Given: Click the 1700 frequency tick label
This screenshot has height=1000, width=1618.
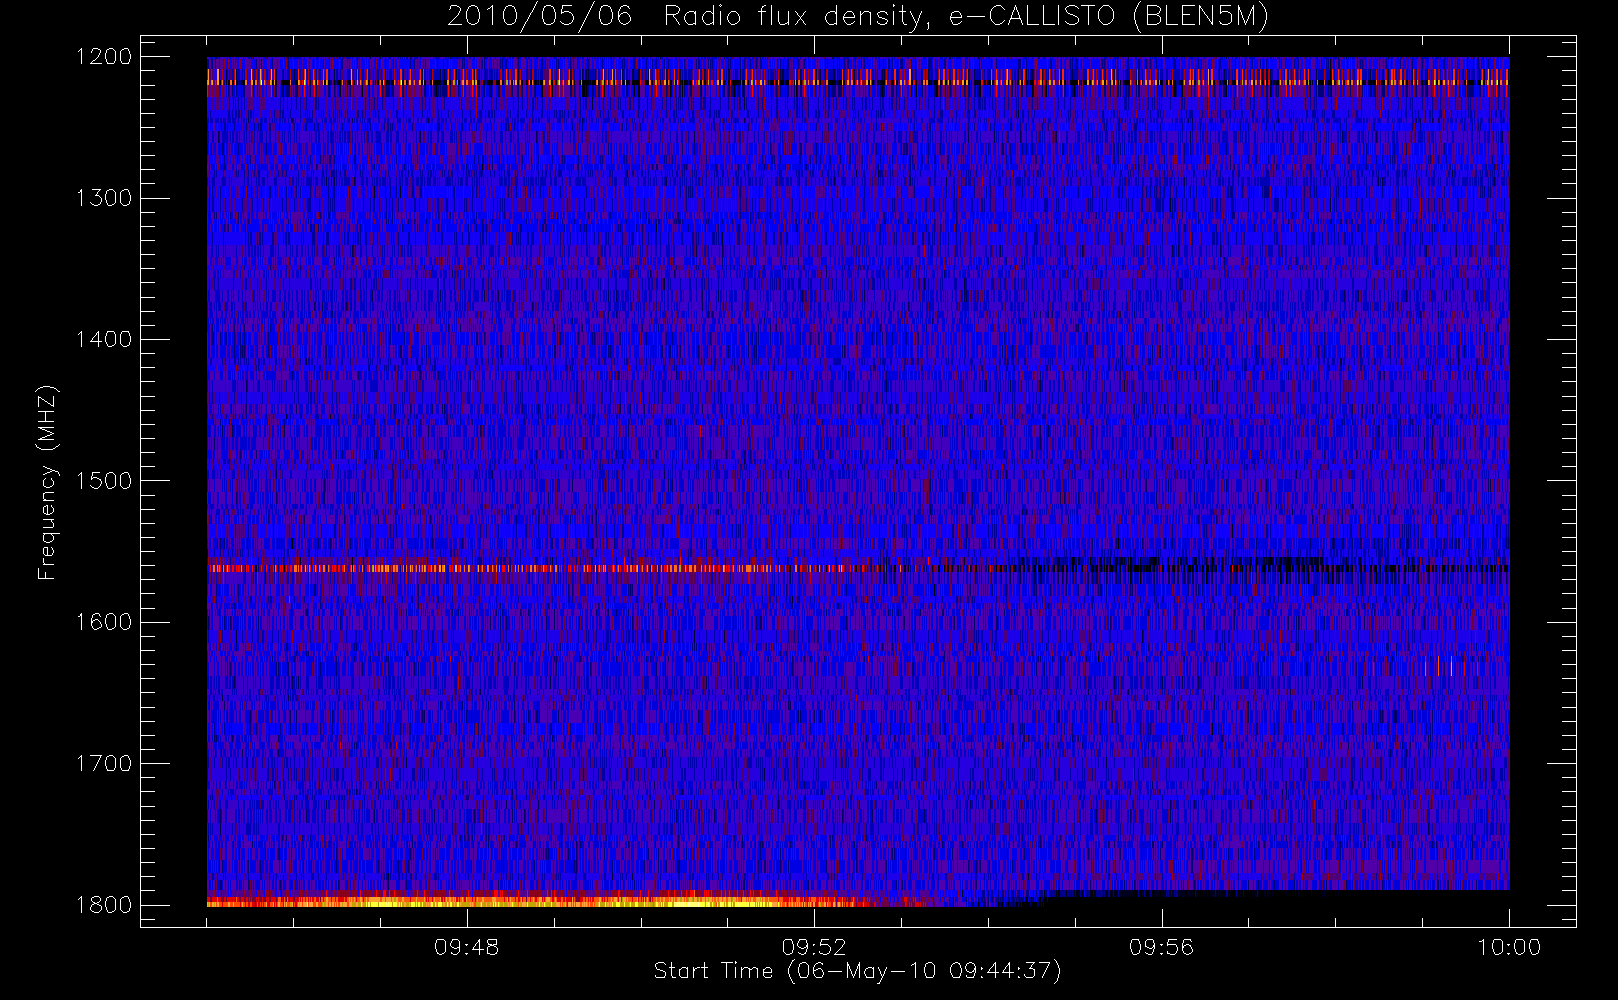Looking at the screenshot, I should tap(104, 763).
